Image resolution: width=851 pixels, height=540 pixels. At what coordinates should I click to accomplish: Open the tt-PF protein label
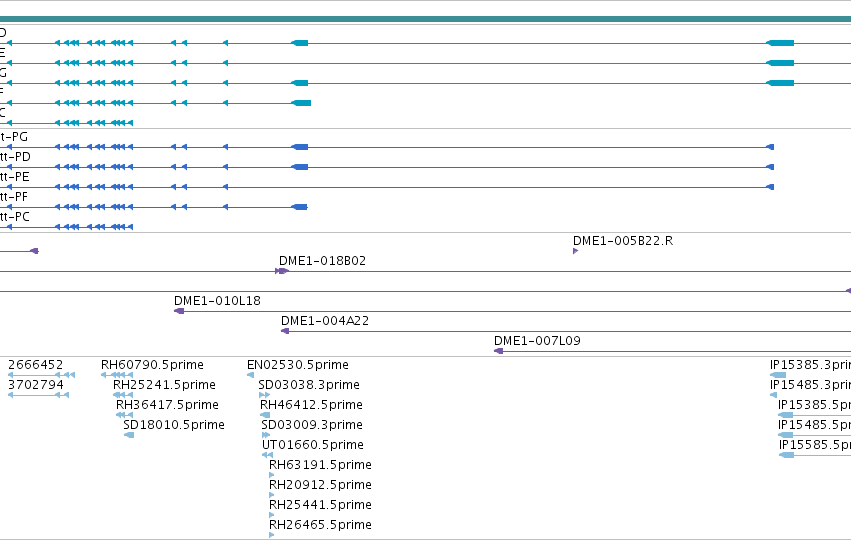[14, 197]
